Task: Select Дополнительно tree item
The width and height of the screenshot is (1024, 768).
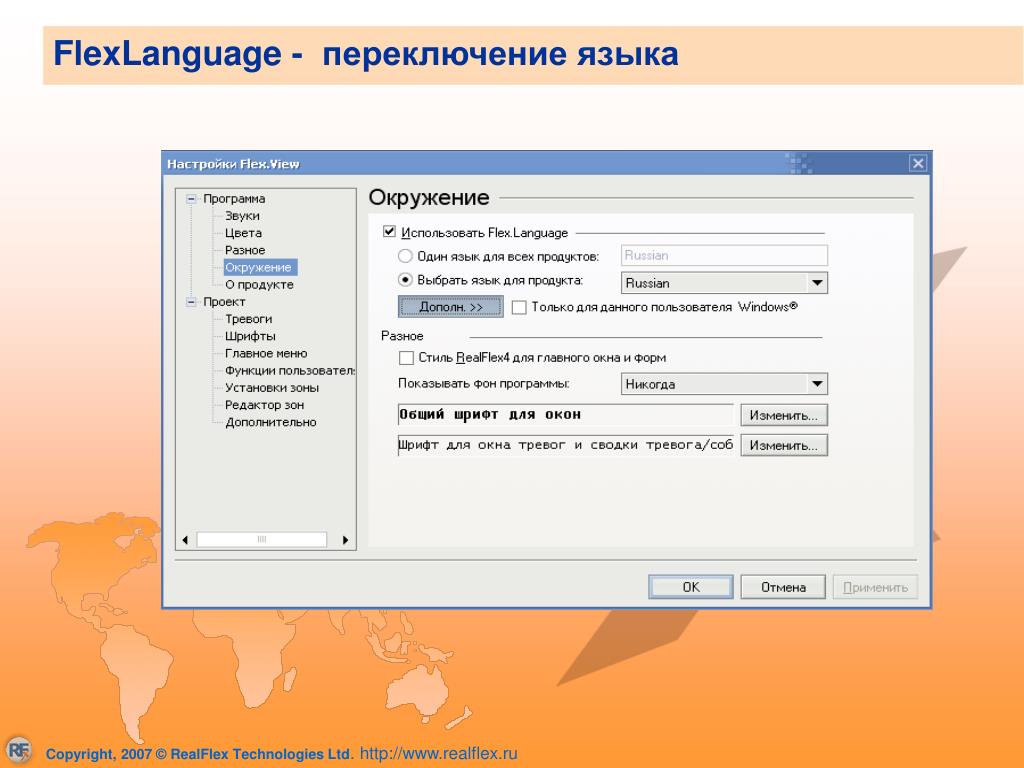Action: pyautogui.click(x=270, y=422)
